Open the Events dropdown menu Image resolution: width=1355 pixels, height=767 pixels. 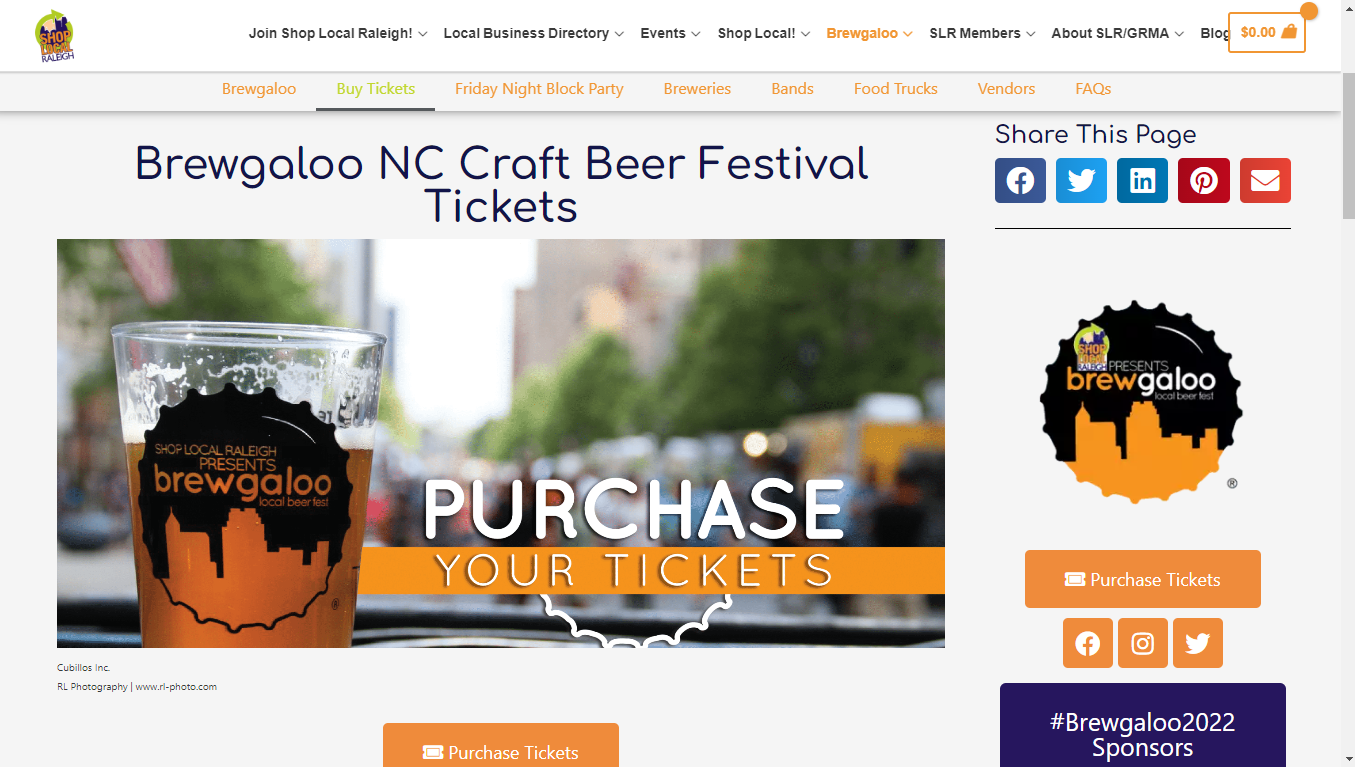point(670,33)
